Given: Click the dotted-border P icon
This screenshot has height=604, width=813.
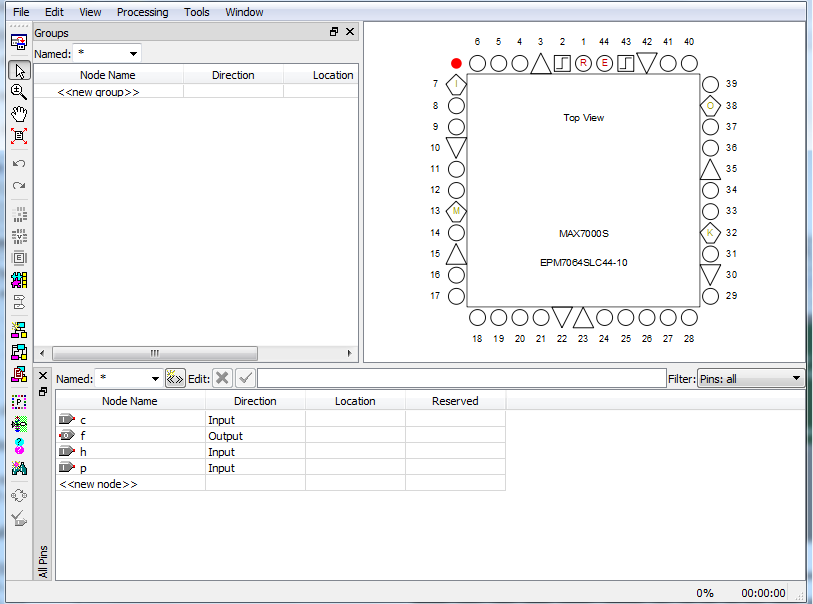Looking at the screenshot, I should tap(19, 402).
